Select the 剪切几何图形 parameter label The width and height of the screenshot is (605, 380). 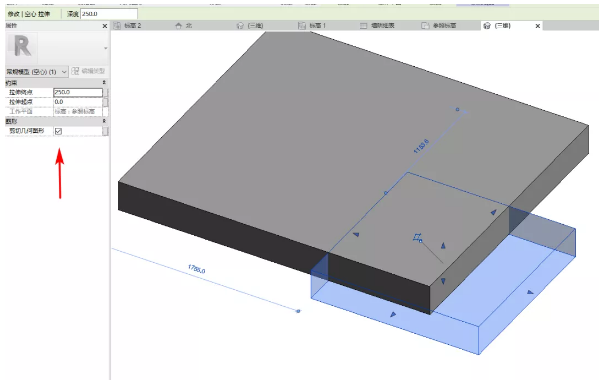tap(27, 131)
